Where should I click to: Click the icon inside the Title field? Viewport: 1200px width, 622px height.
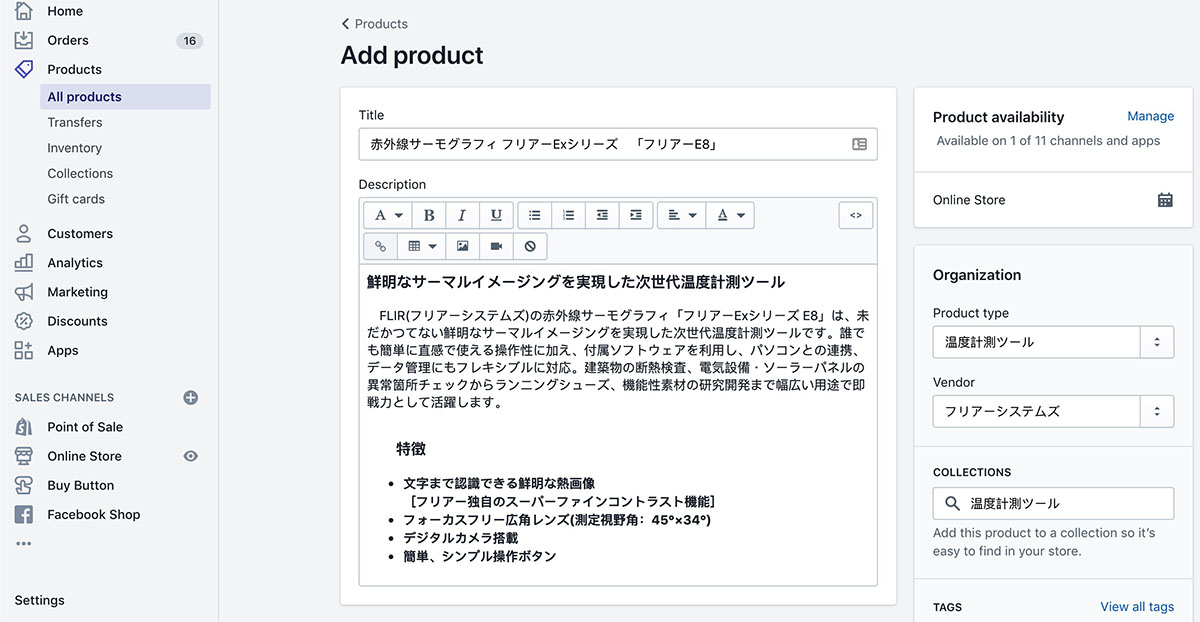(x=859, y=144)
